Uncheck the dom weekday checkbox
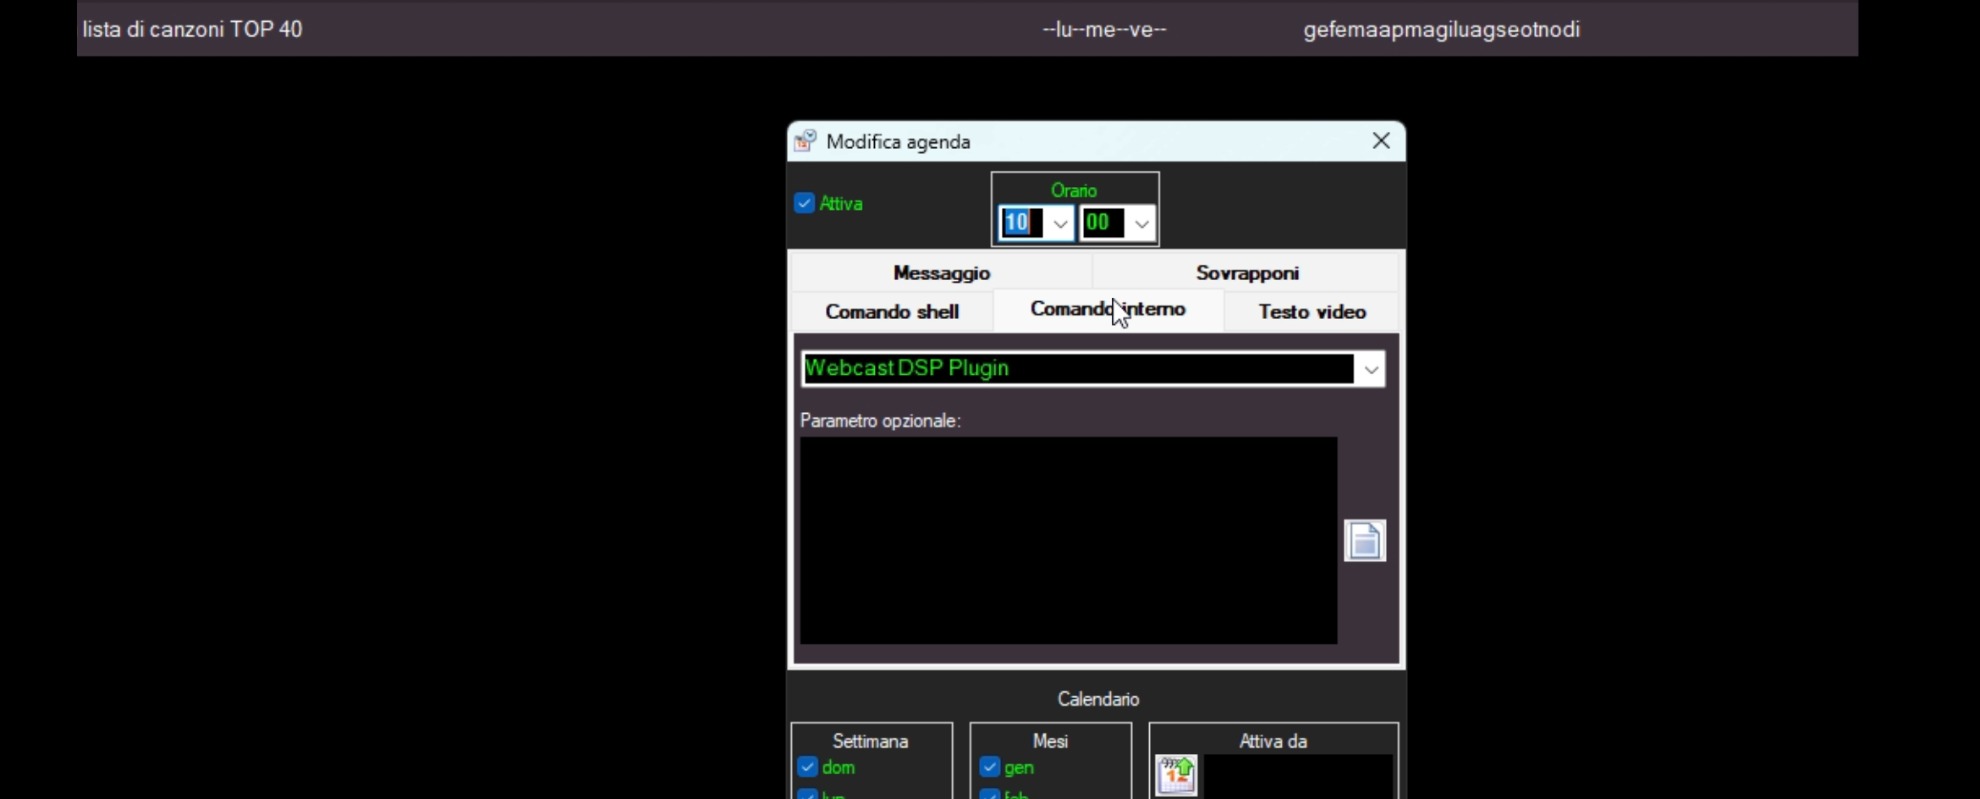The height and width of the screenshot is (799, 1980). pyautogui.click(x=808, y=767)
